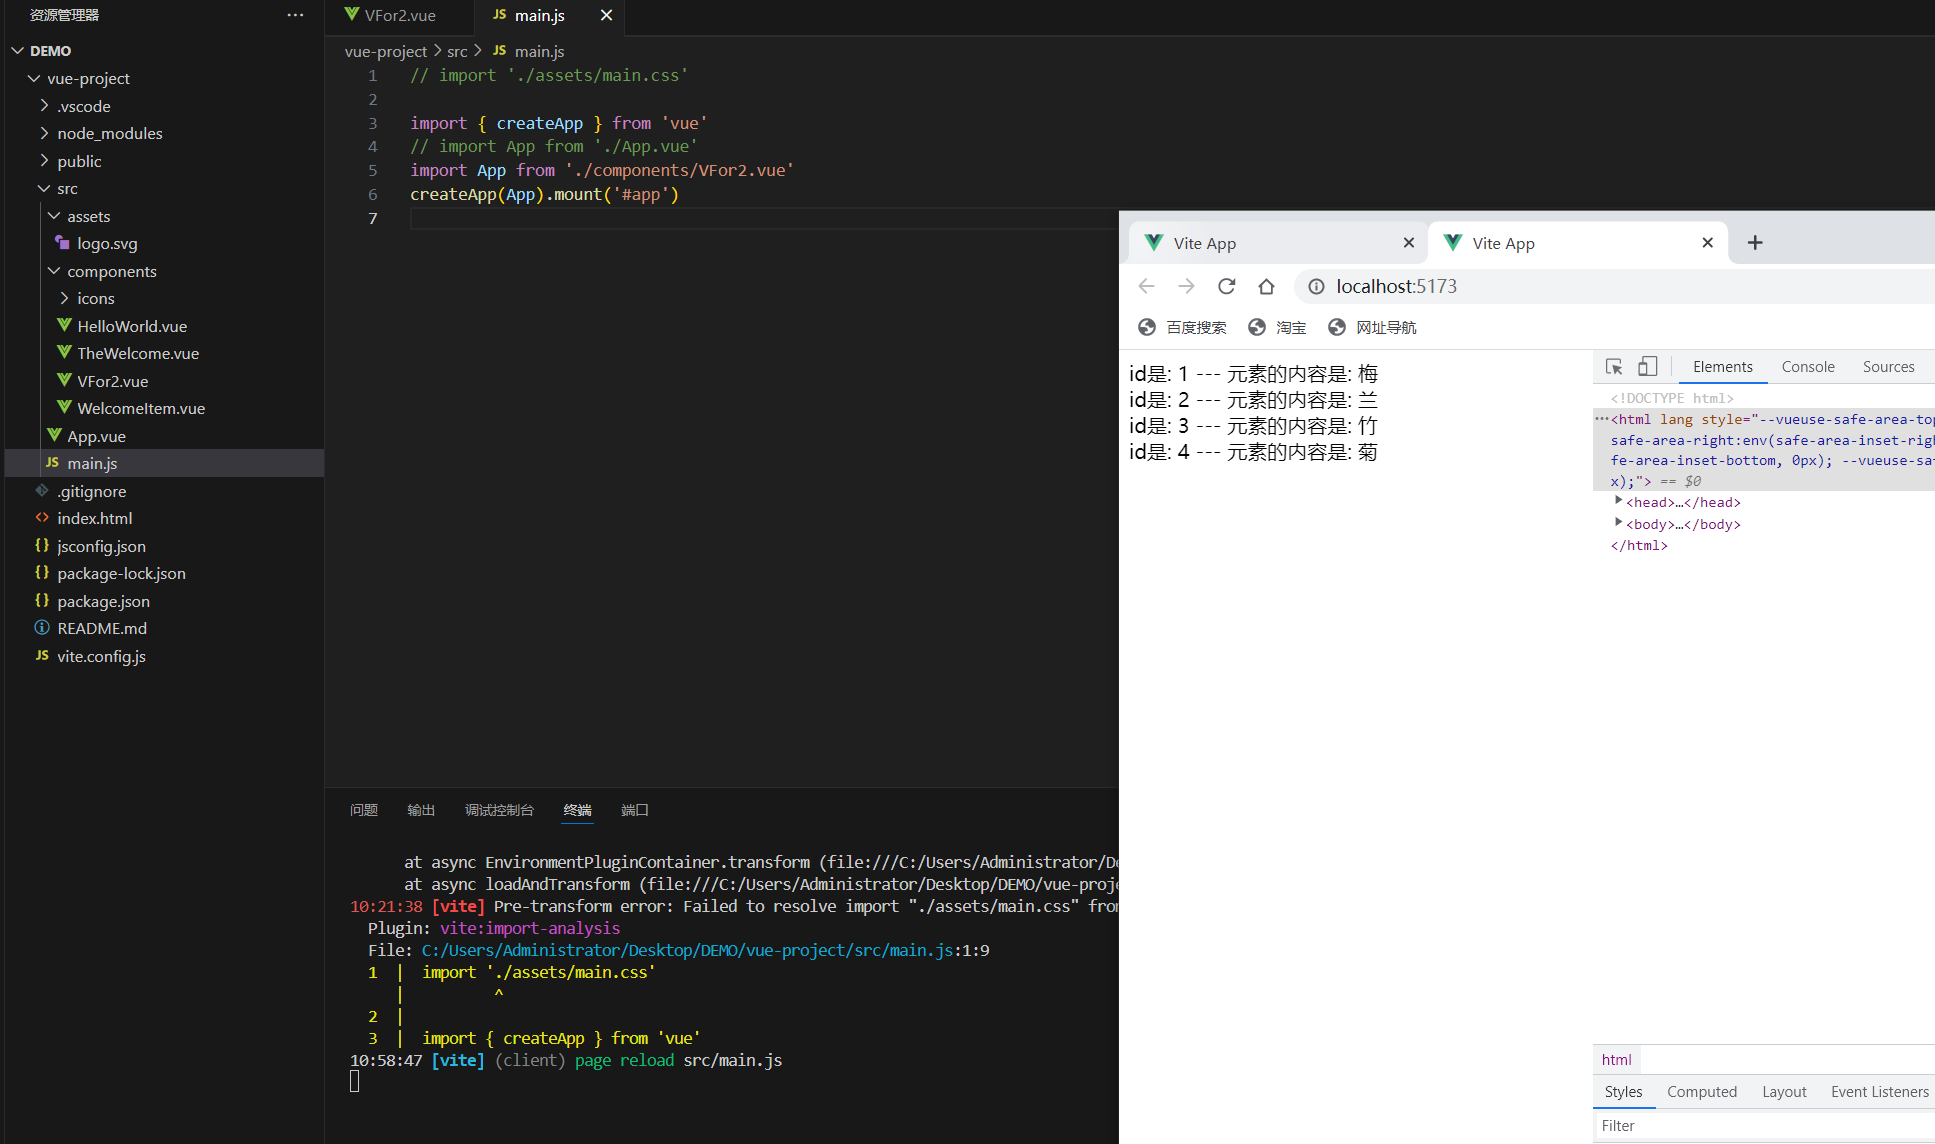View site information icon in address bar
Viewport: 1935px width, 1144px height.
[x=1316, y=286]
